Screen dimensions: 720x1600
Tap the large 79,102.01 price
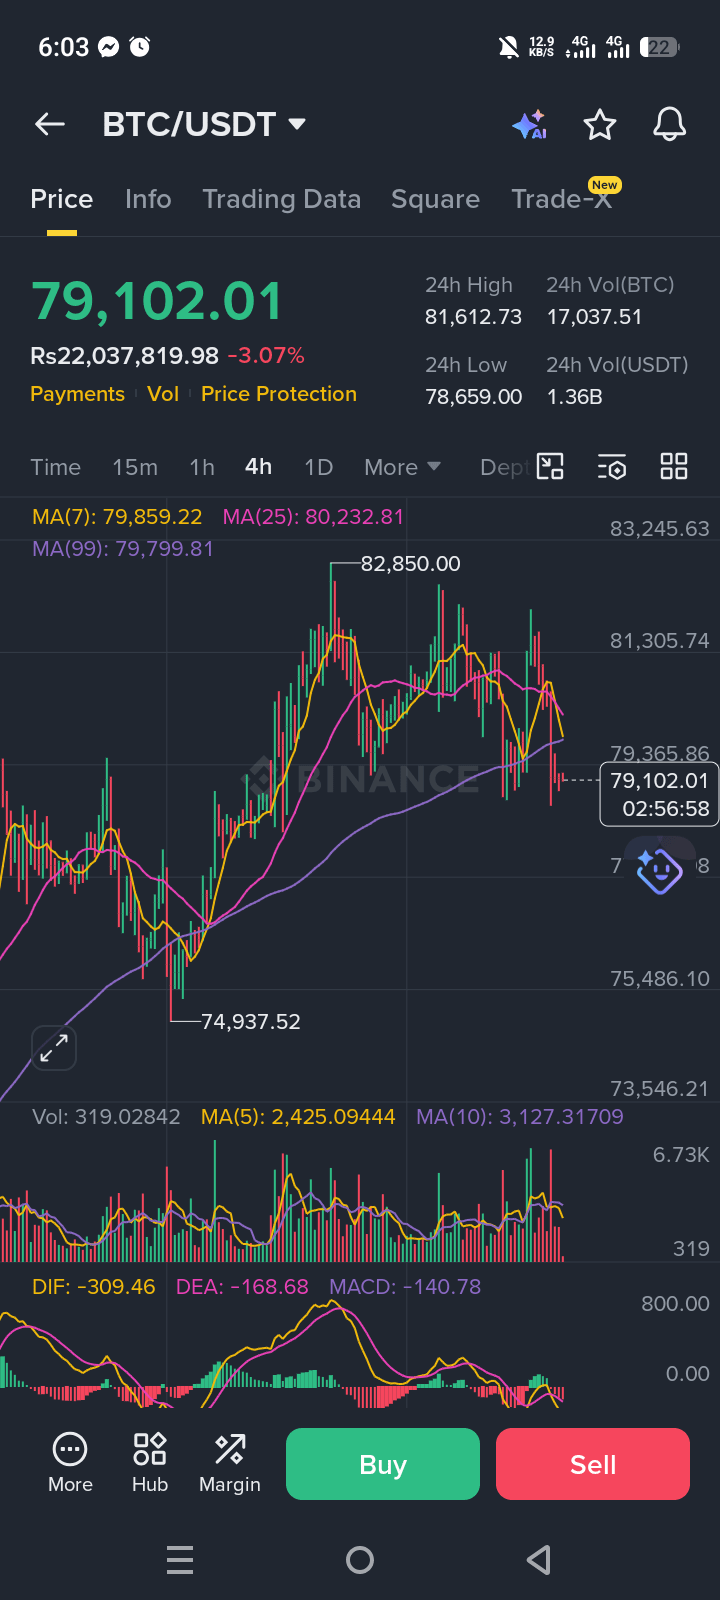tap(157, 301)
